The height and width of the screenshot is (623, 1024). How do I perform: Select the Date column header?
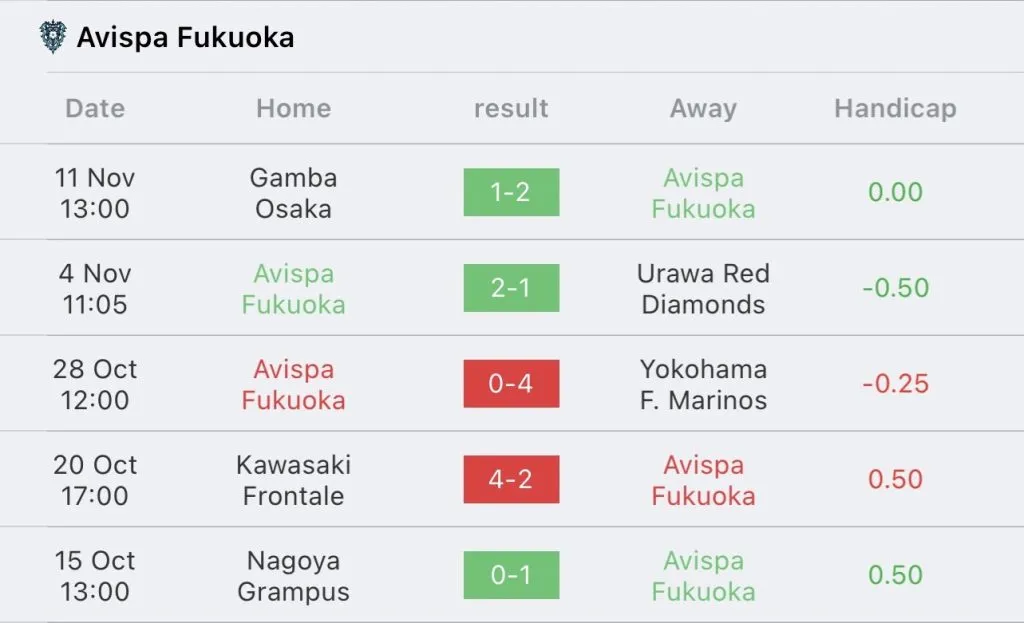coord(95,108)
